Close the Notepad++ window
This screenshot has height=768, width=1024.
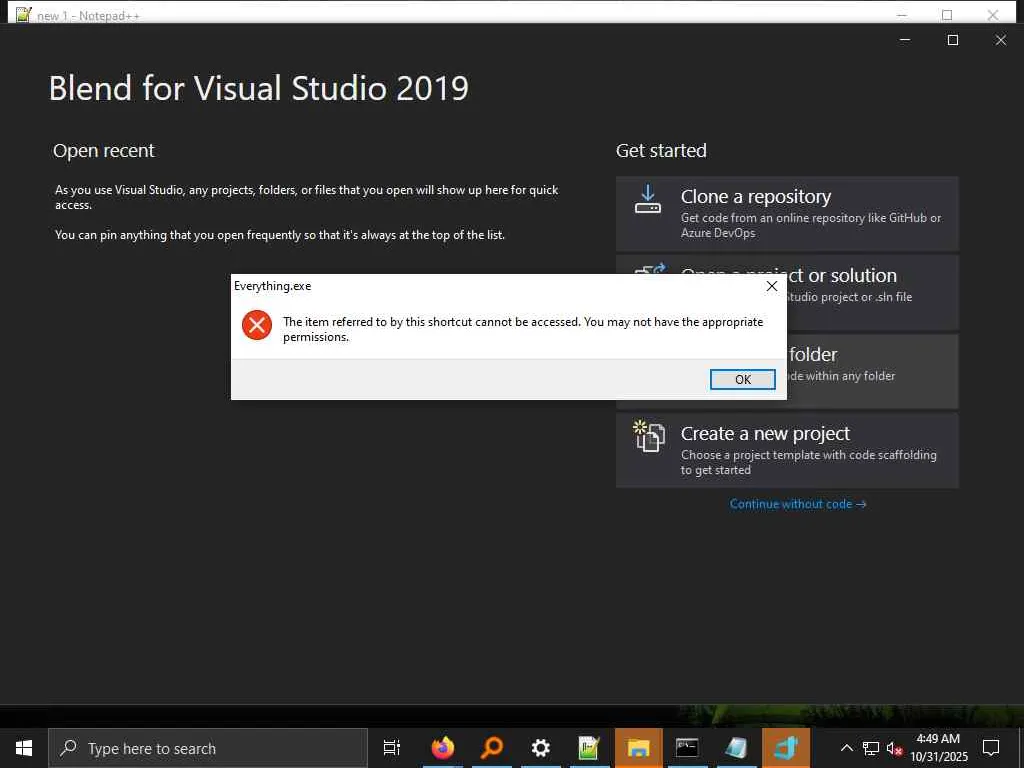(993, 15)
